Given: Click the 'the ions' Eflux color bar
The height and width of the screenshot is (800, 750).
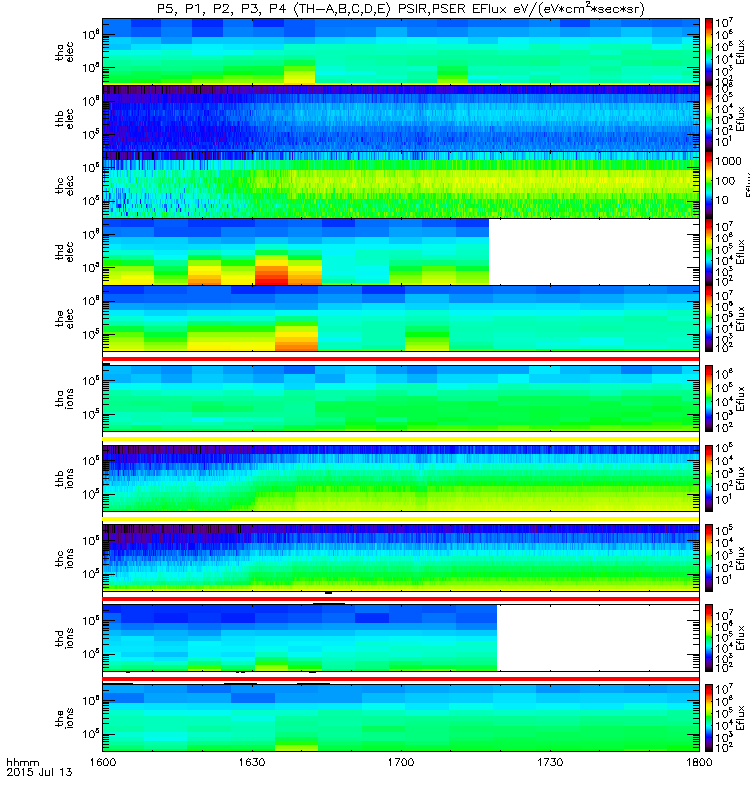Looking at the screenshot, I should click(x=709, y=718).
